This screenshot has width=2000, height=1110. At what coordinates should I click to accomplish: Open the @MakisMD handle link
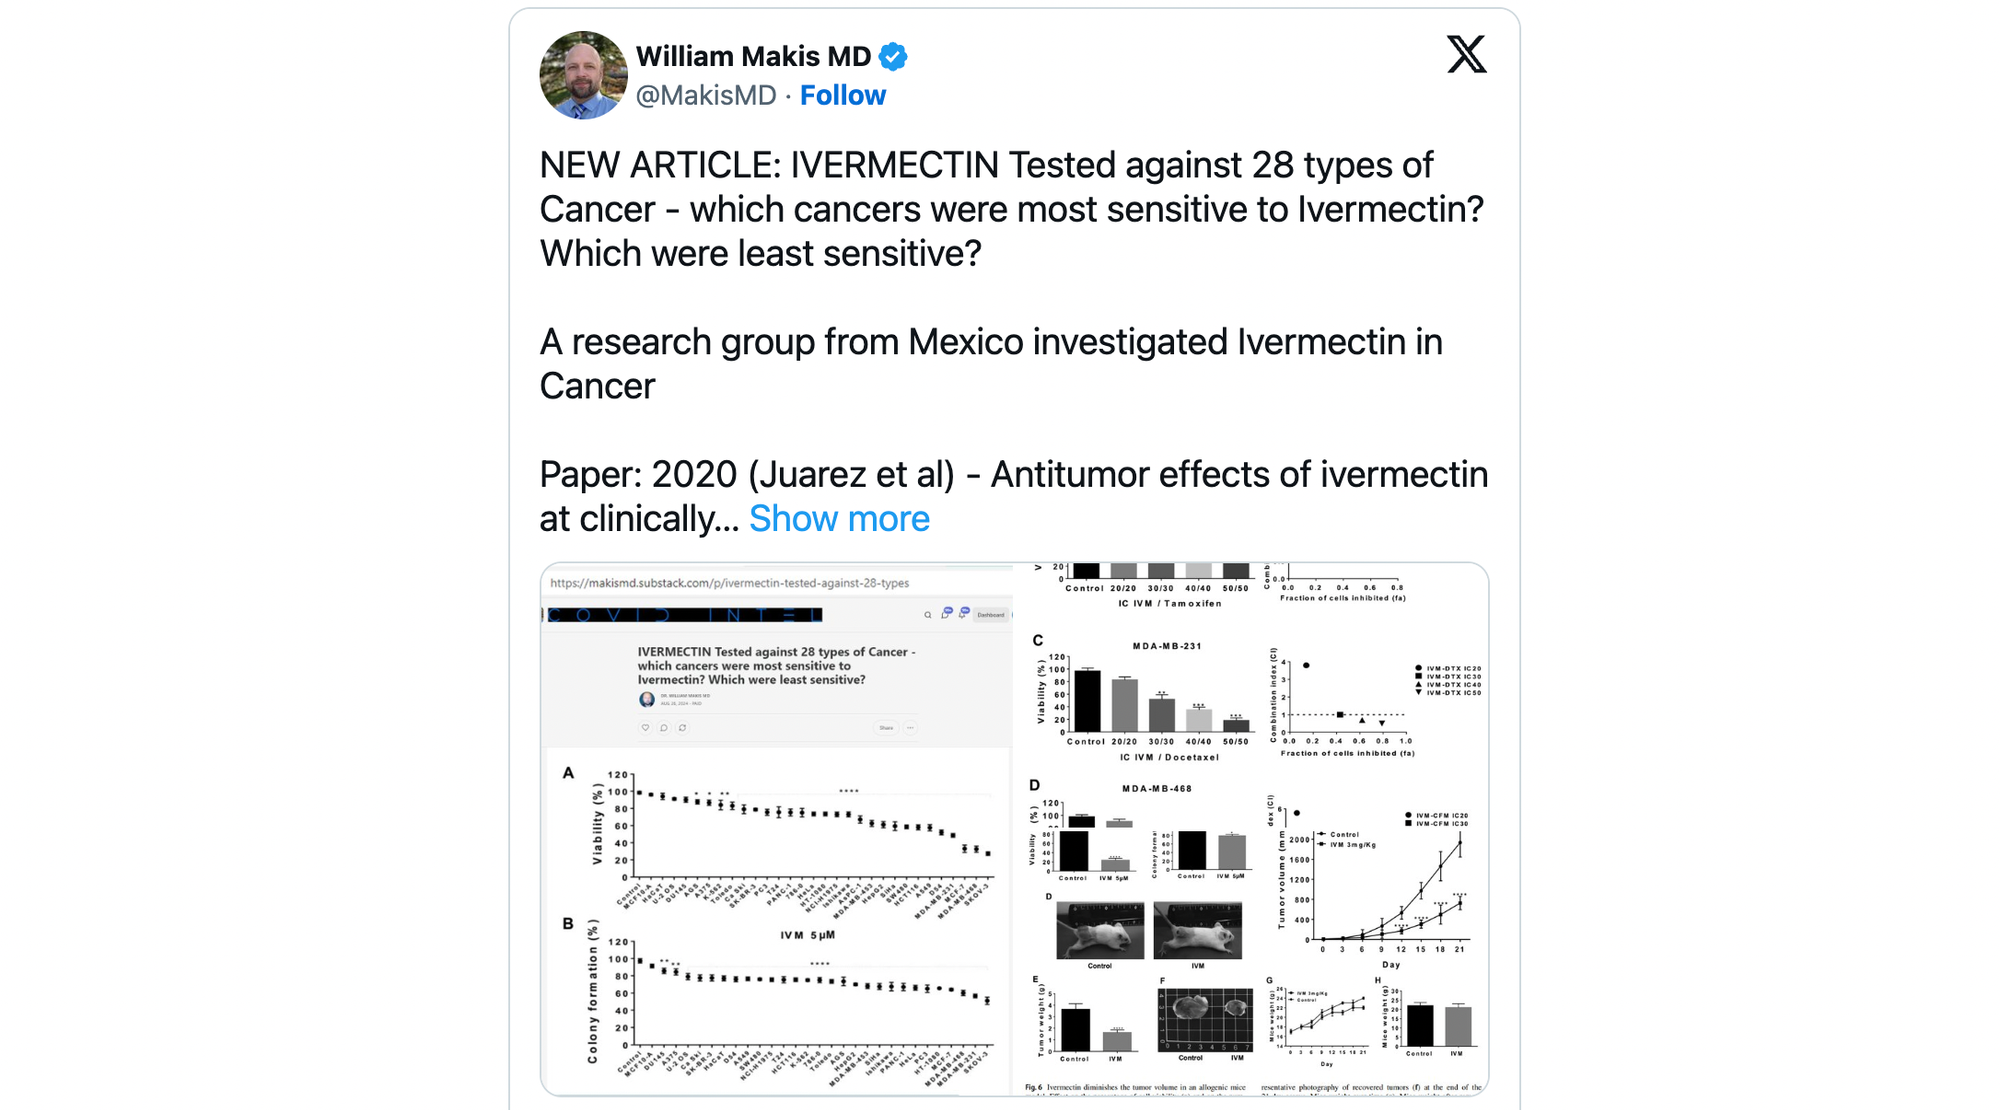pos(706,95)
